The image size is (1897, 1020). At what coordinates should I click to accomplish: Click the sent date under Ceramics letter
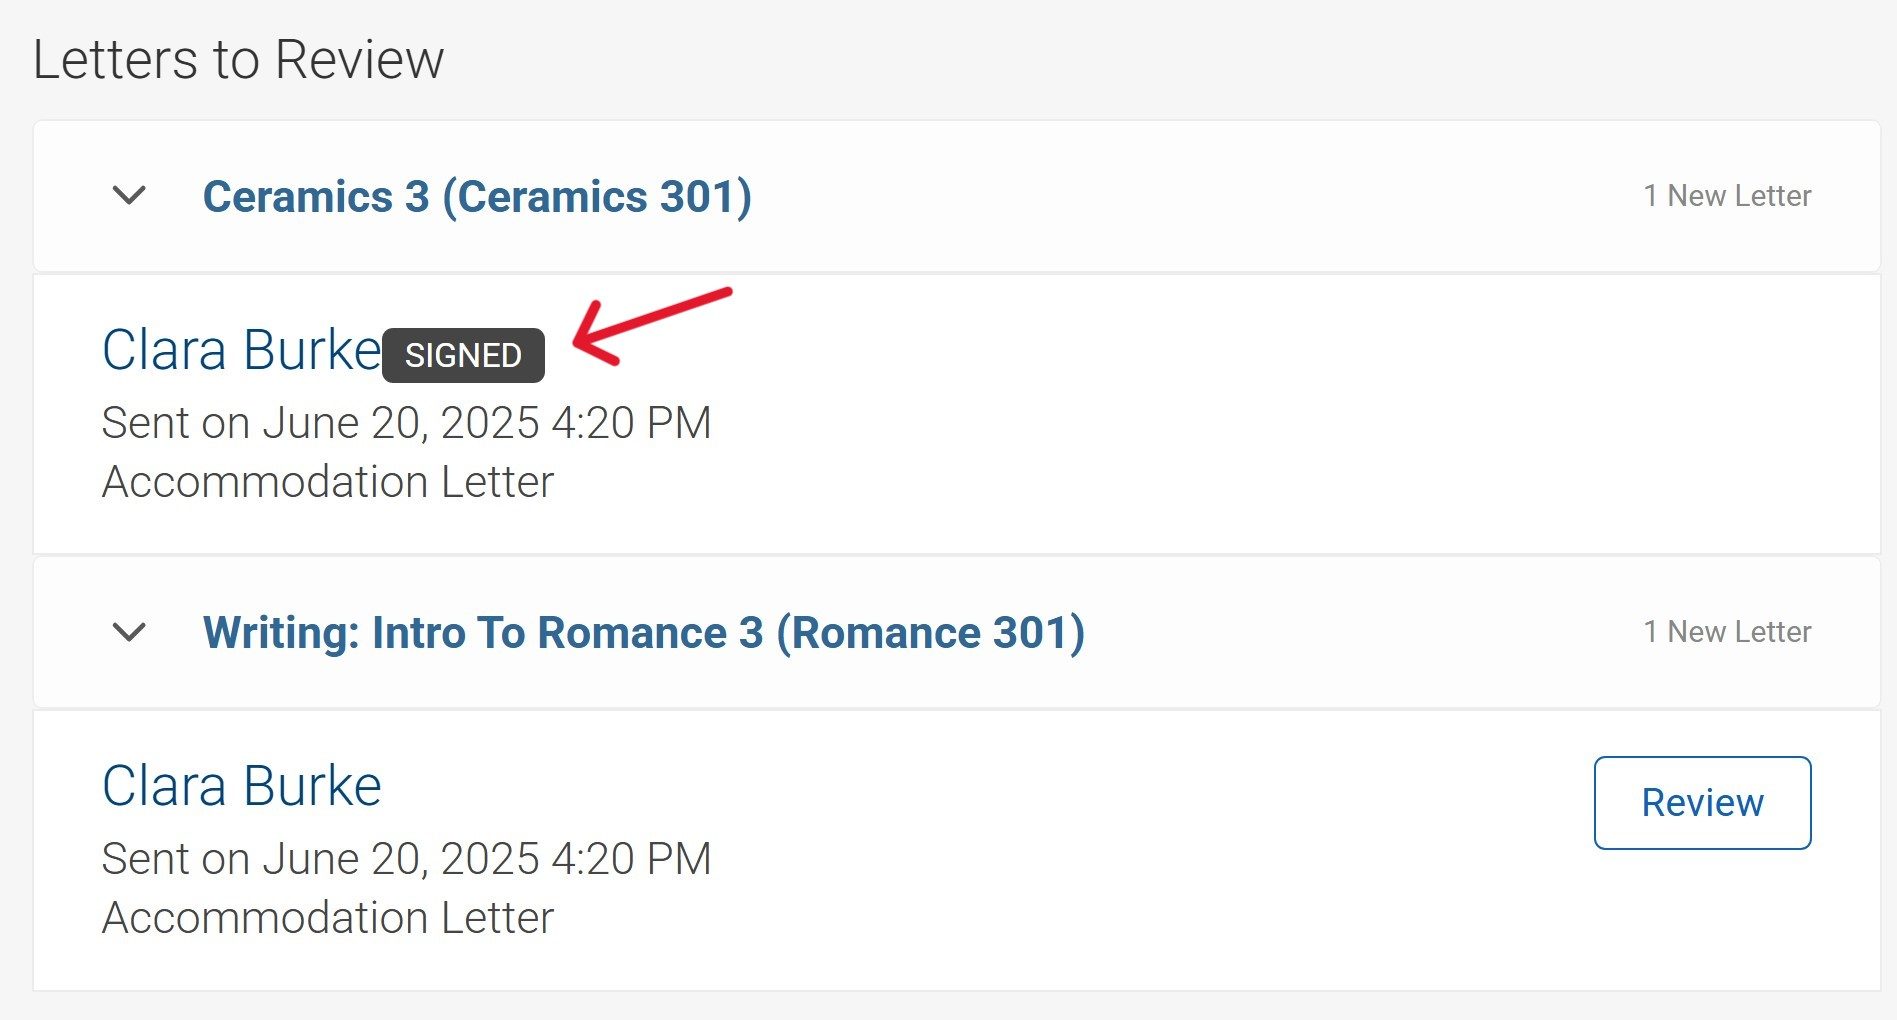coord(406,422)
